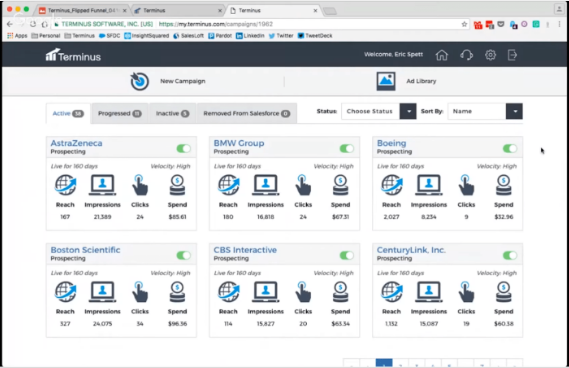Open the LinkedIn bookmark
The image size is (569, 368).
[x=250, y=36]
